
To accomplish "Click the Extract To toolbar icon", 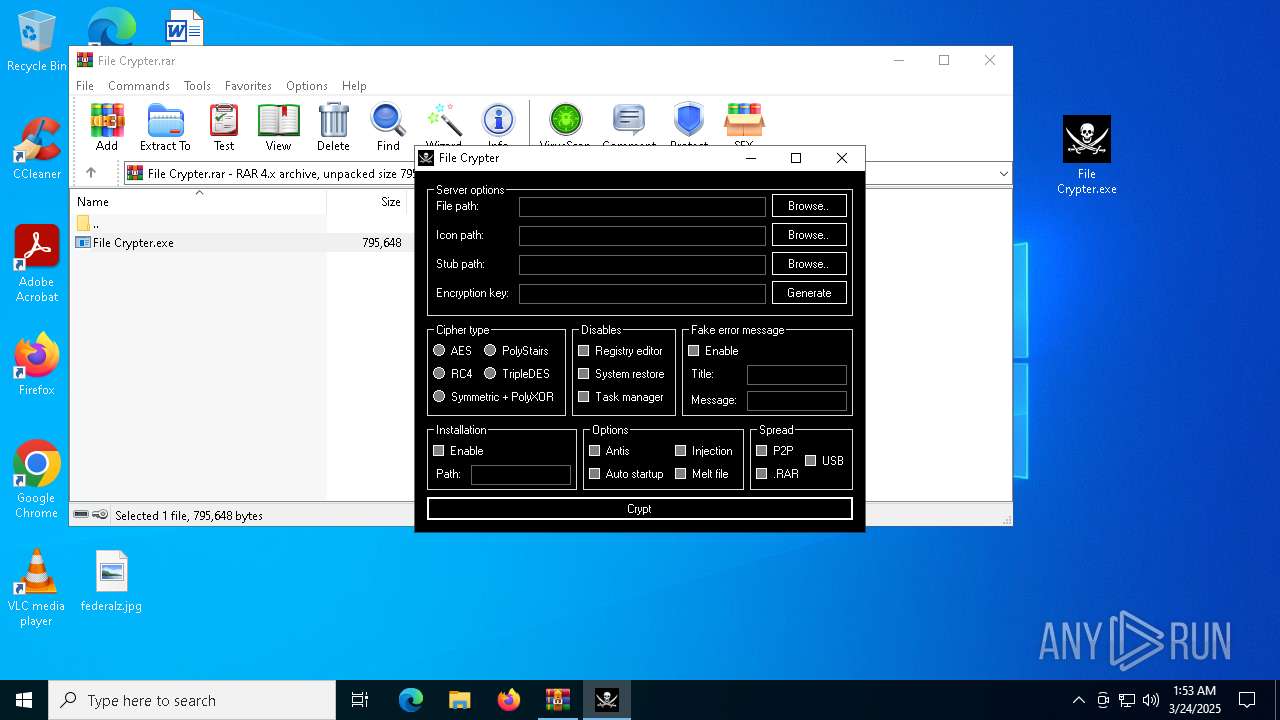I will tap(165, 127).
